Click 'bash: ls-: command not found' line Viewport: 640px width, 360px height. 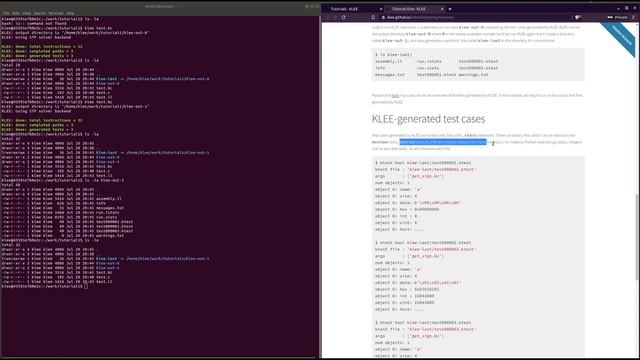click(34, 23)
